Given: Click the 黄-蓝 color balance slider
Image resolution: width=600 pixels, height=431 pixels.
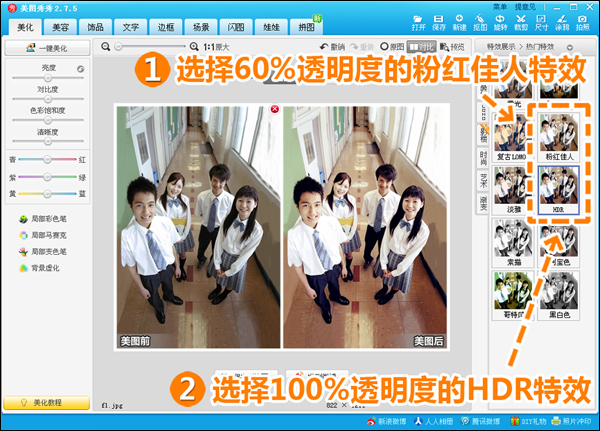Looking at the screenshot, I should [x=47, y=194].
